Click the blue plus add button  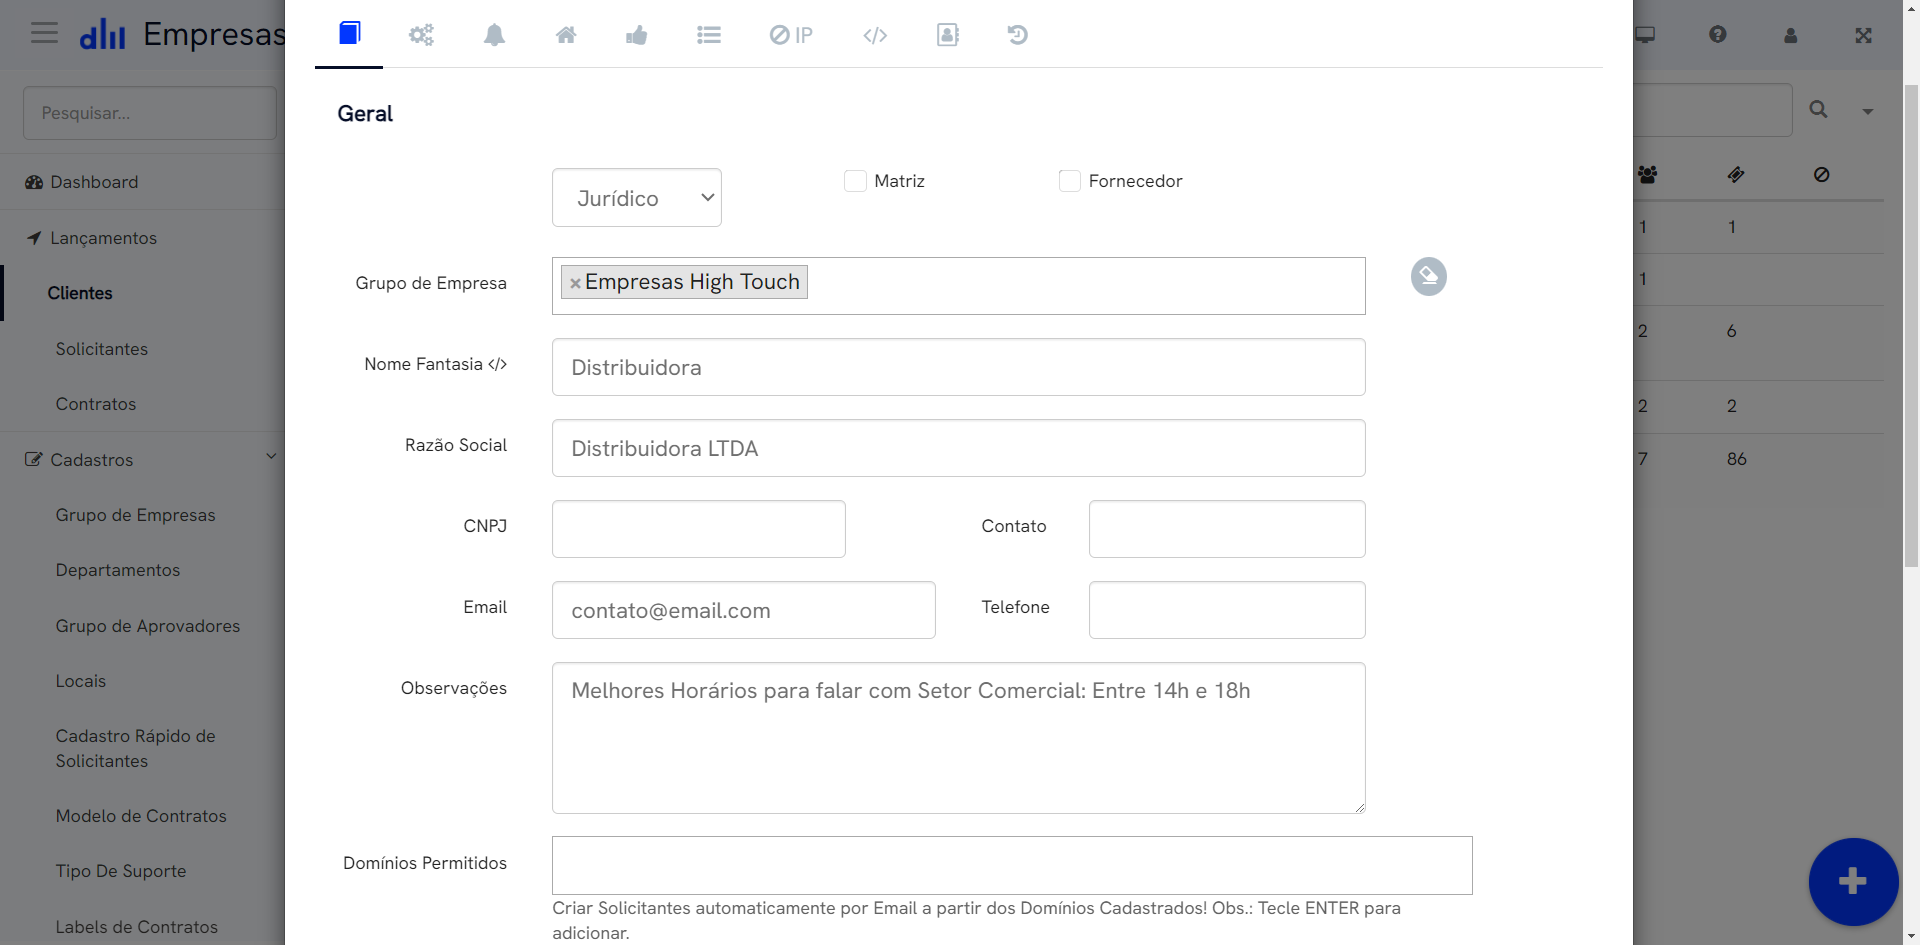[1853, 881]
